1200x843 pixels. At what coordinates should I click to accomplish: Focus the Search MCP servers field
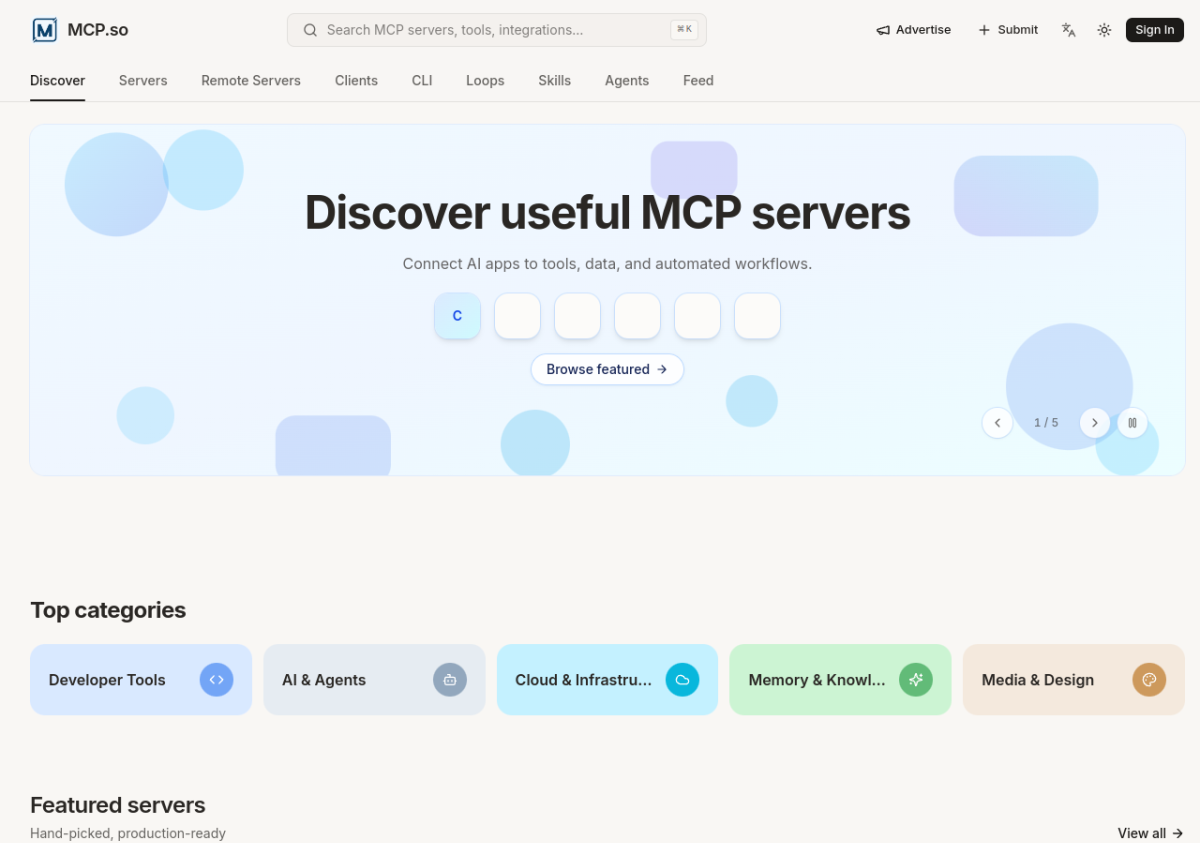pyautogui.click(x=497, y=30)
